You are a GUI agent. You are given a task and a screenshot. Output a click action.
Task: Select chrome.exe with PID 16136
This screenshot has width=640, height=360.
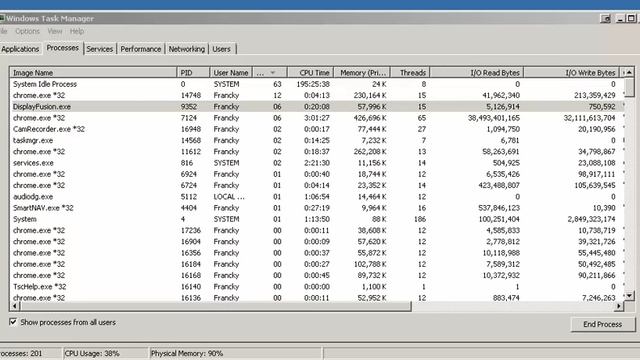tap(317, 298)
